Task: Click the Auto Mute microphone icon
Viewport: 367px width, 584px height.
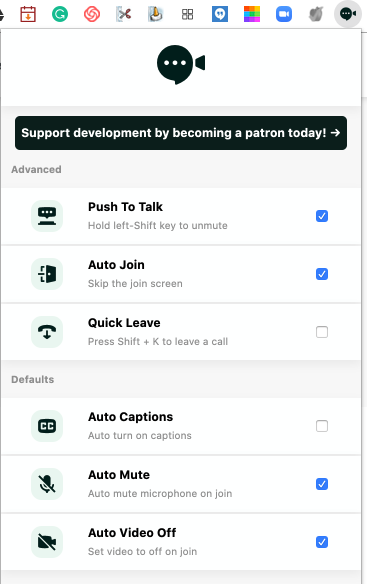Action: (47, 484)
